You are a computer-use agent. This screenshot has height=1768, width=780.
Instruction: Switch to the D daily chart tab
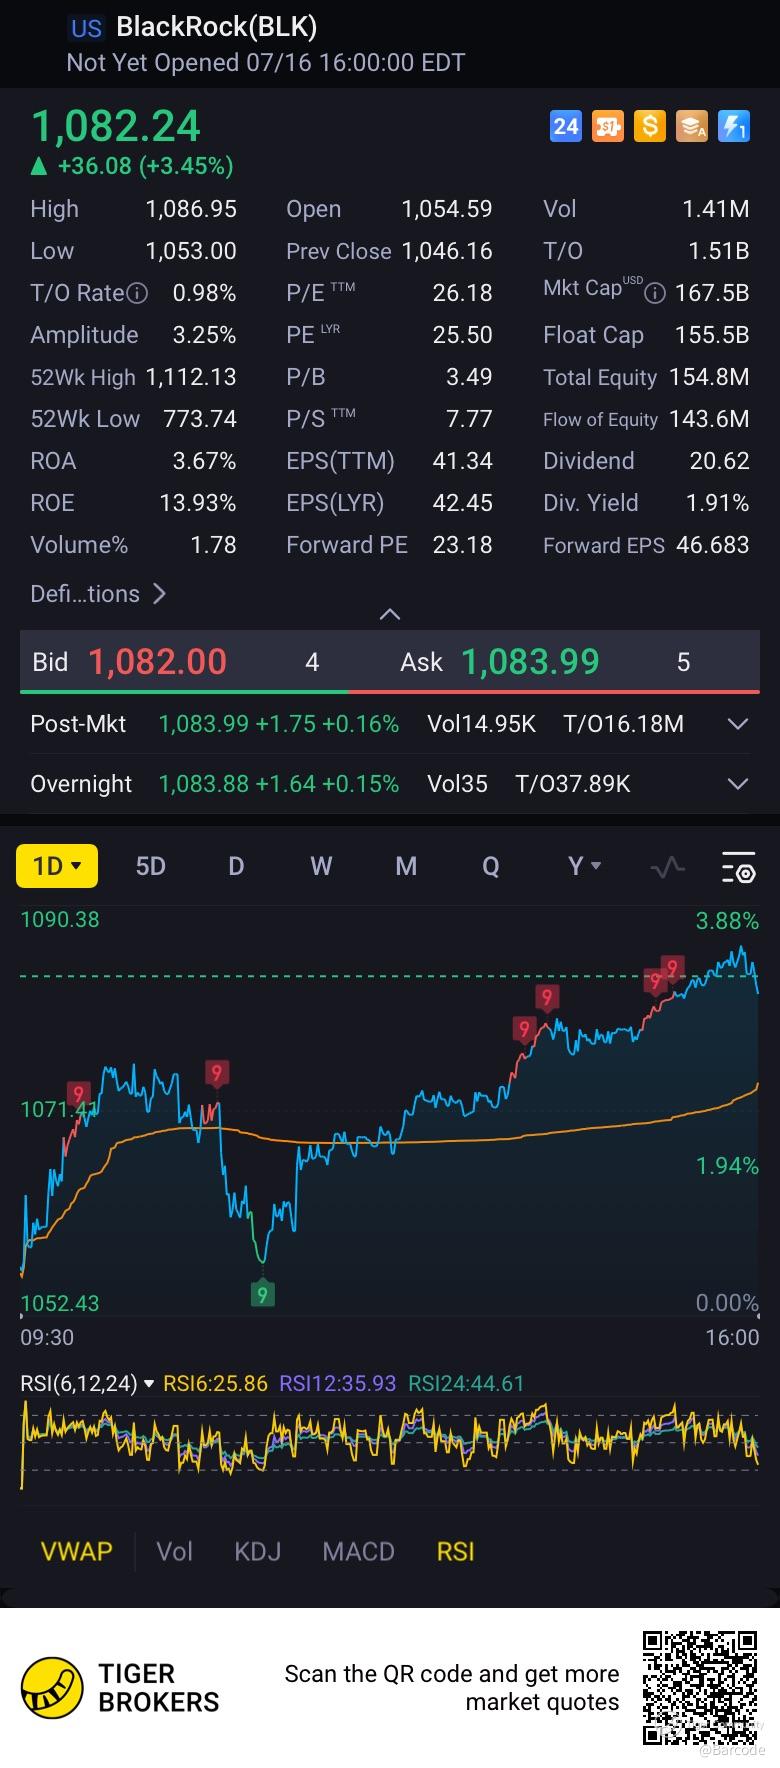(x=236, y=866)
